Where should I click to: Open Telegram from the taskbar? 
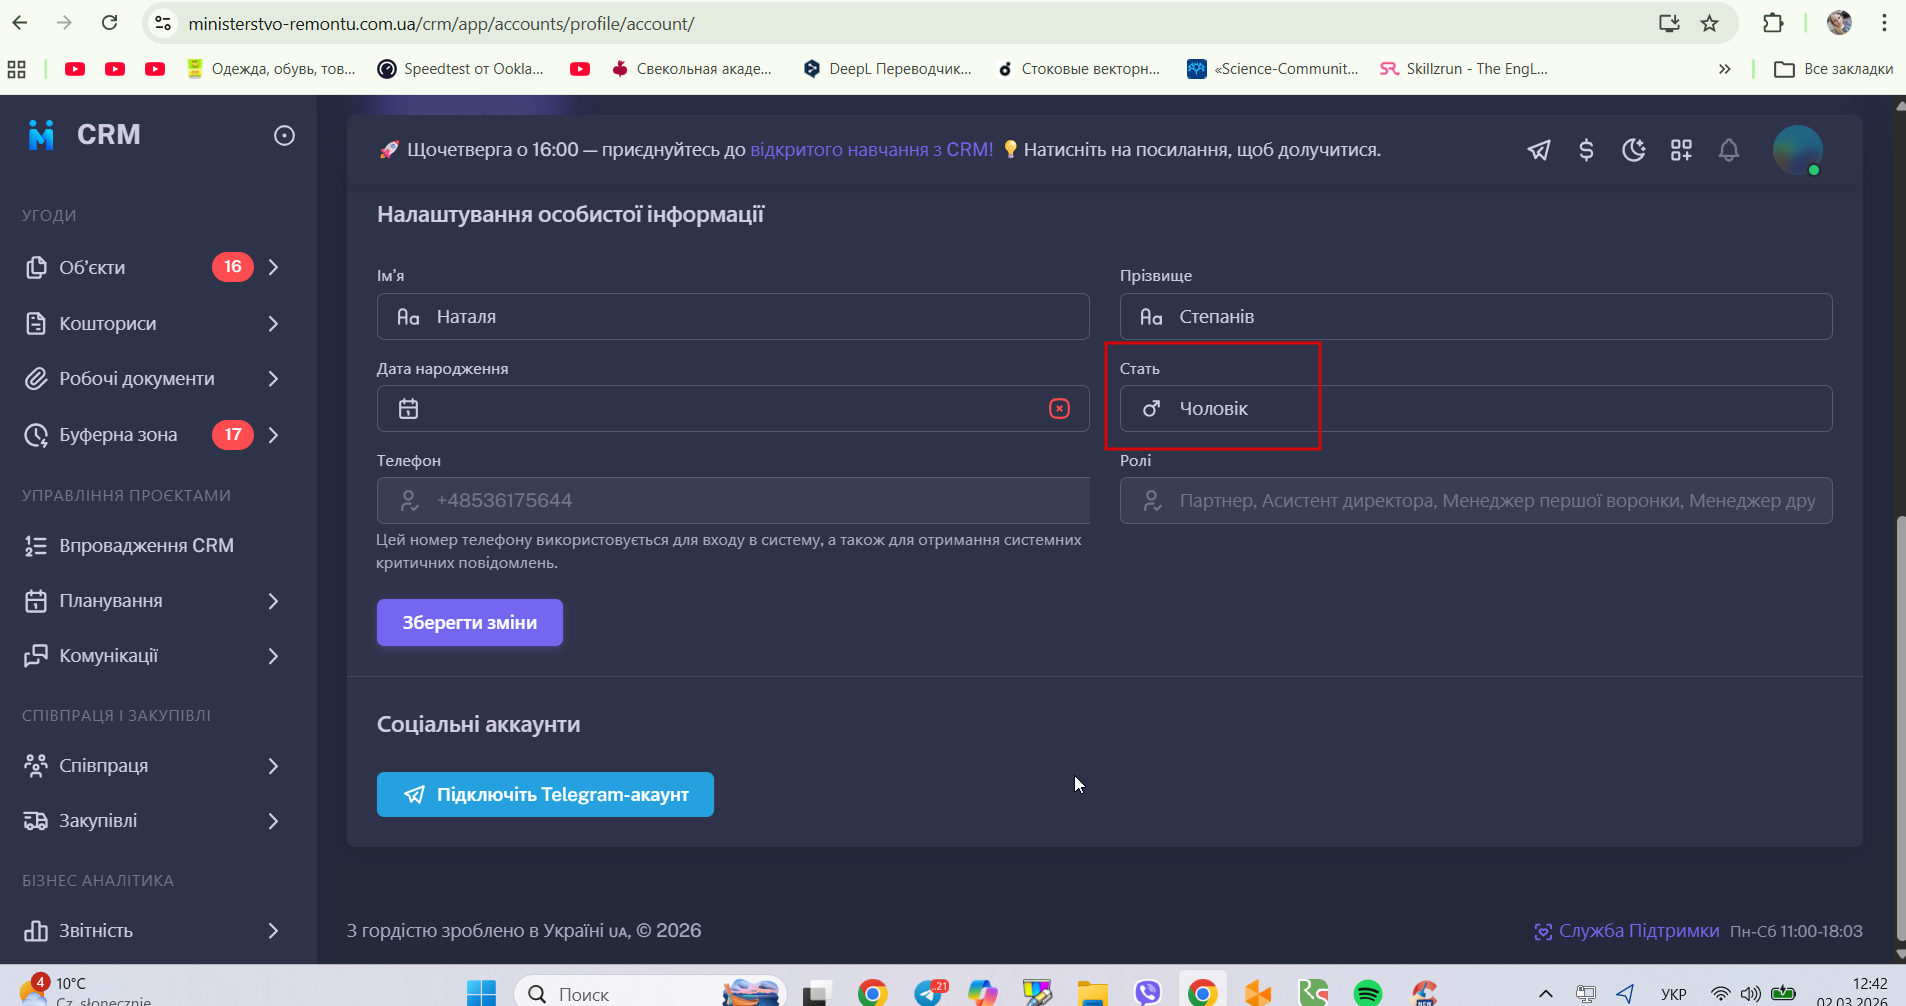(931, 993)
